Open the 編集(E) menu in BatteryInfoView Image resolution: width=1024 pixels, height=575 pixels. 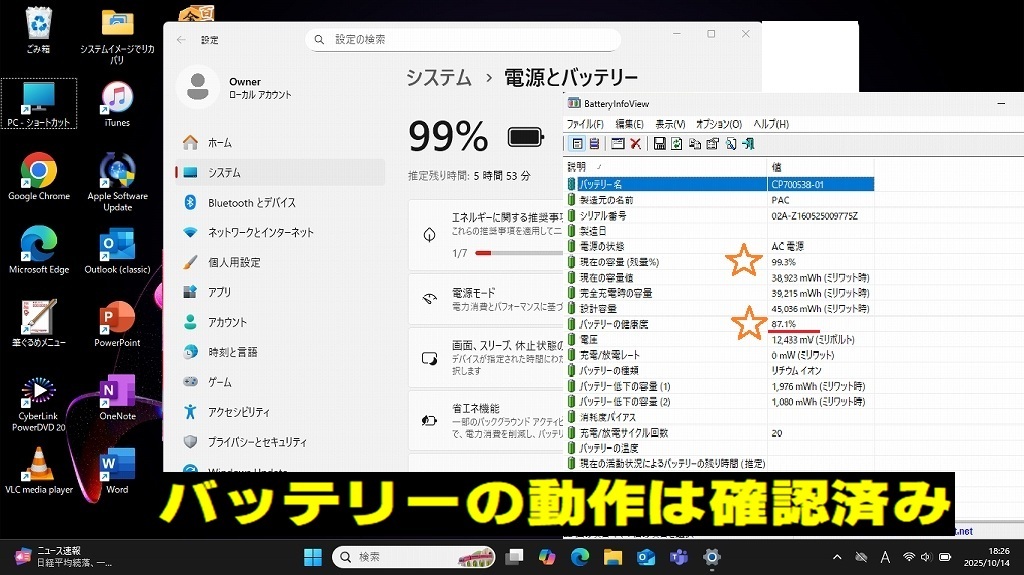pos(630,123)
